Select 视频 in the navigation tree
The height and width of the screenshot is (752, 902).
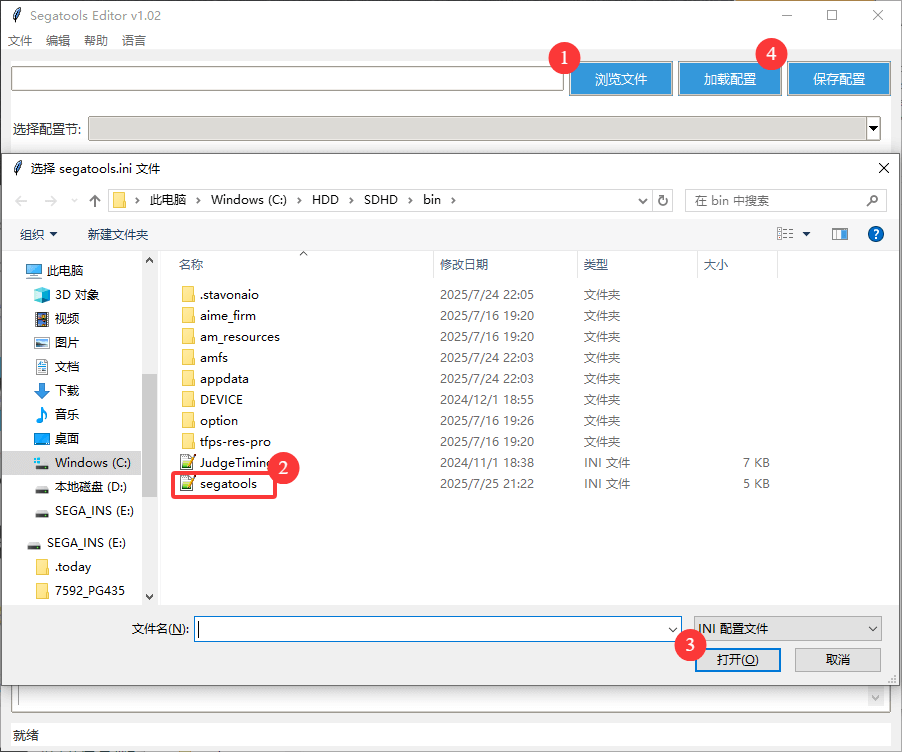[x=57, y=319]
